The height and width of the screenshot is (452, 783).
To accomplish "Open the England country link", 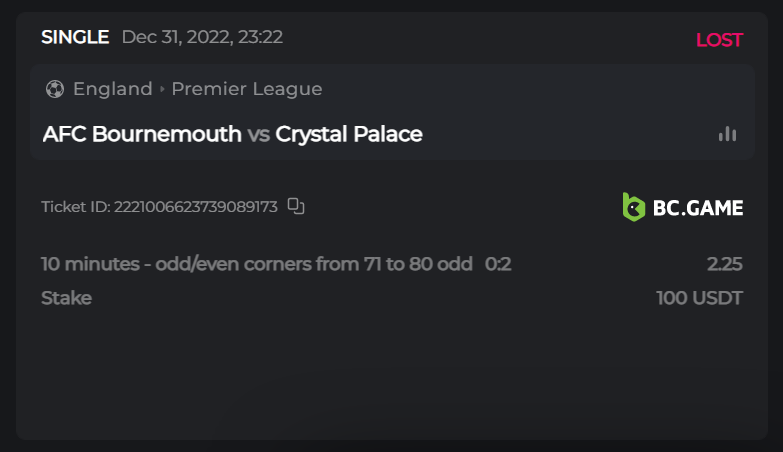I will click(x=112, y=89).
